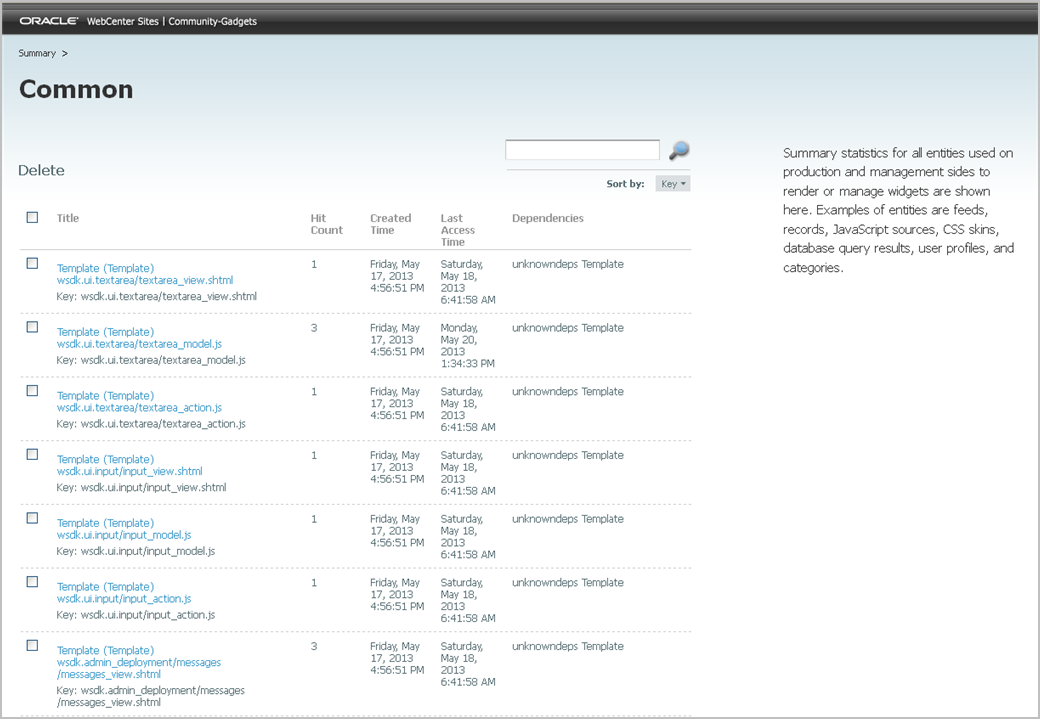
Task: Click WebCenter Sites text in header
Action: [123, 21]
